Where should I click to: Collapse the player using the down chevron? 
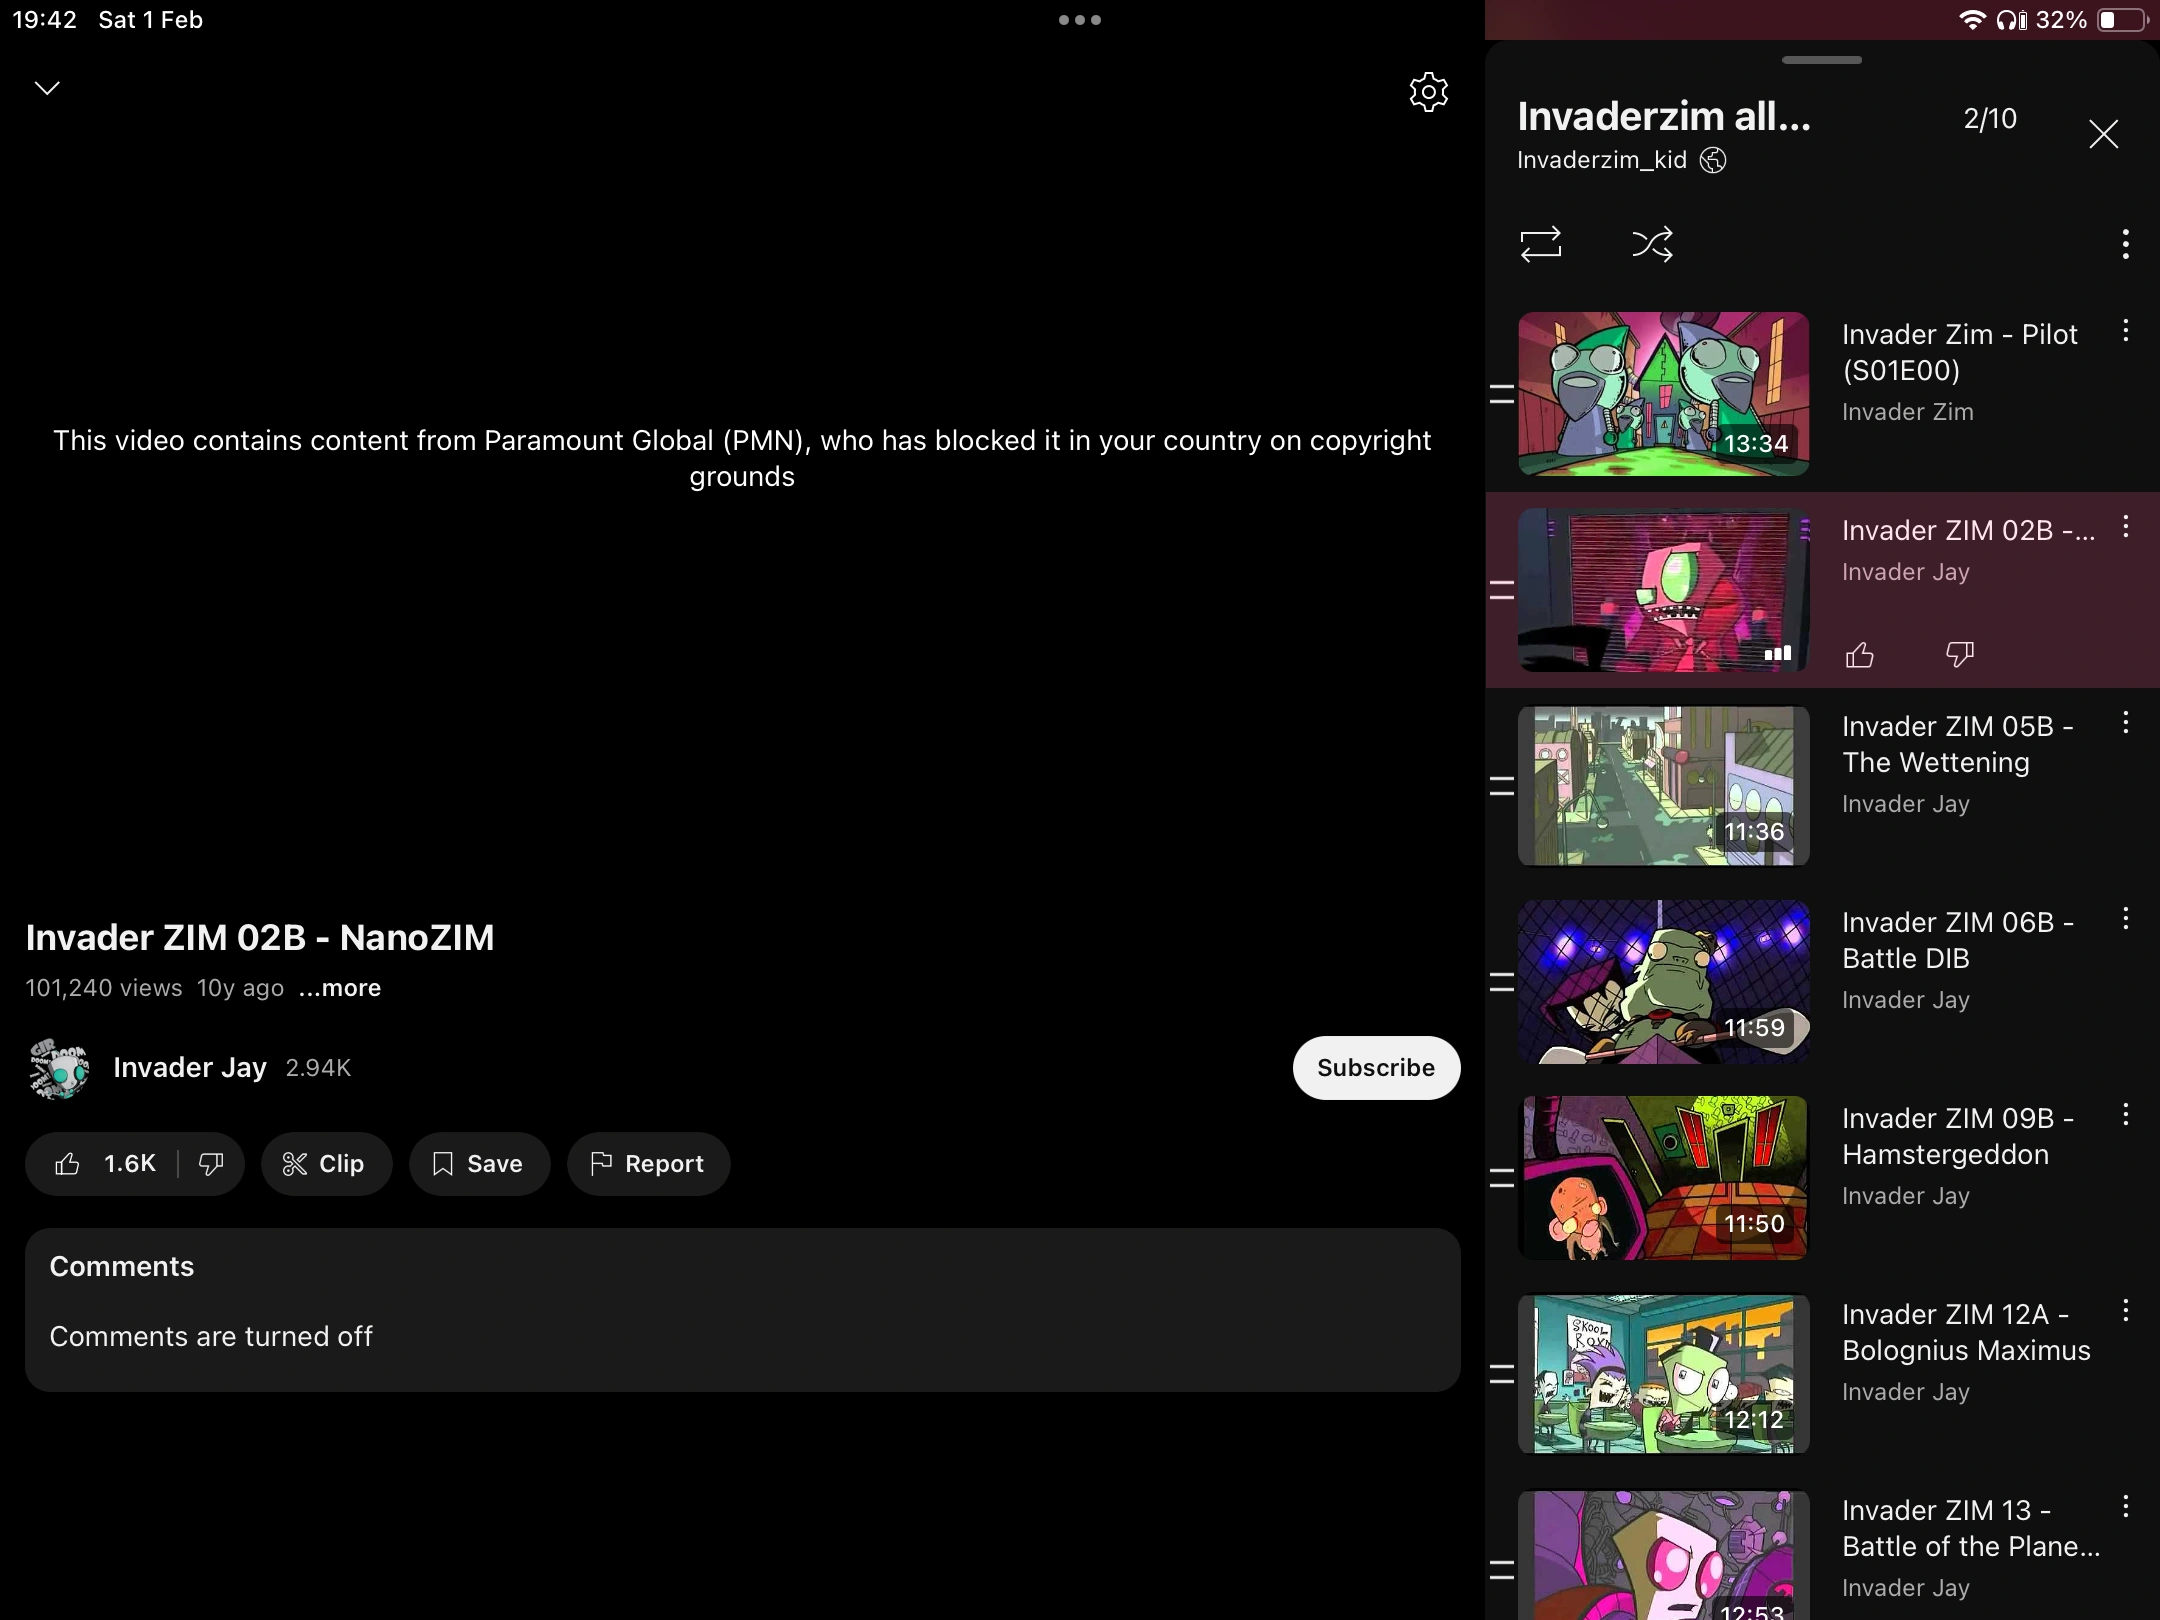[47, 87]
